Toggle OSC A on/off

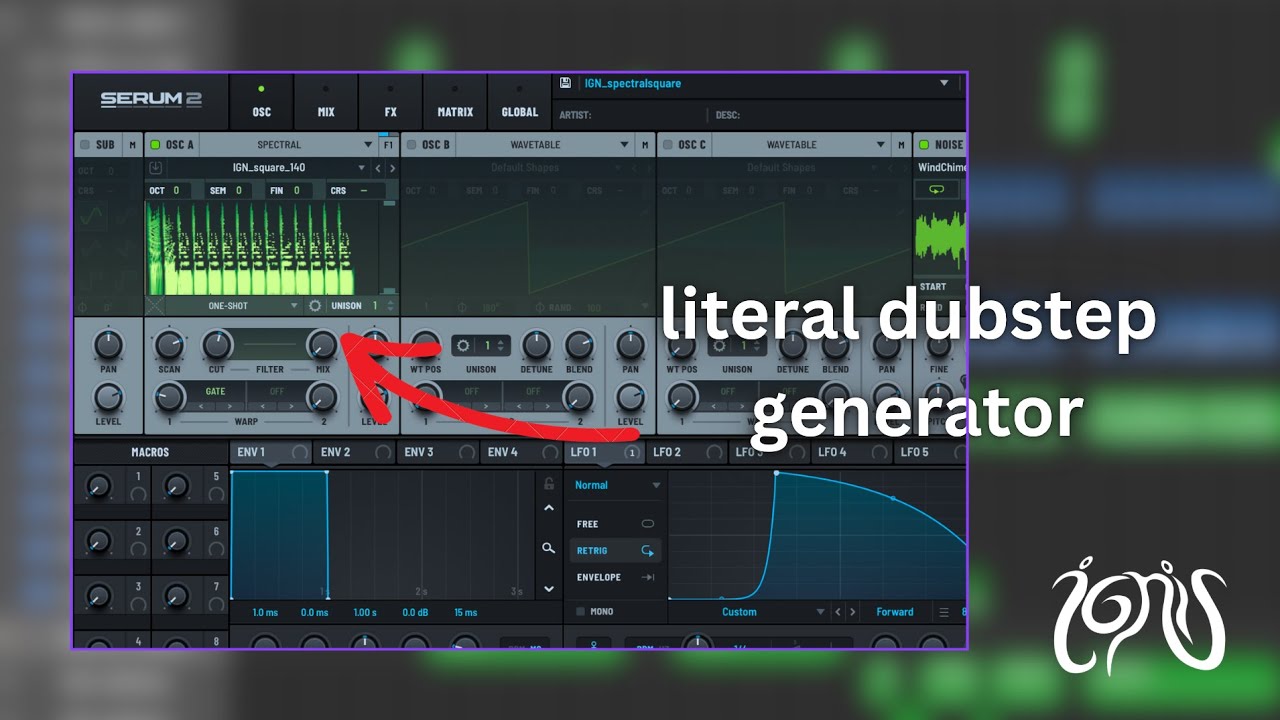click(155, 145)
